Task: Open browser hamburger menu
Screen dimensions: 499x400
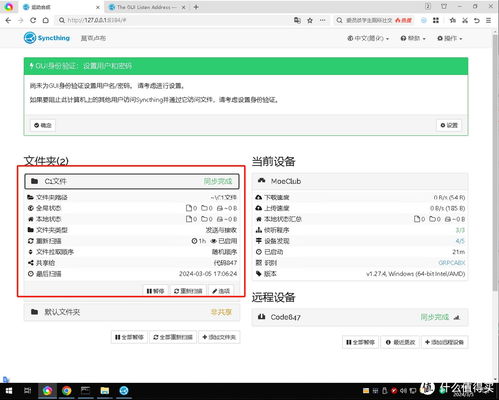Action: (x=488, y=20)
